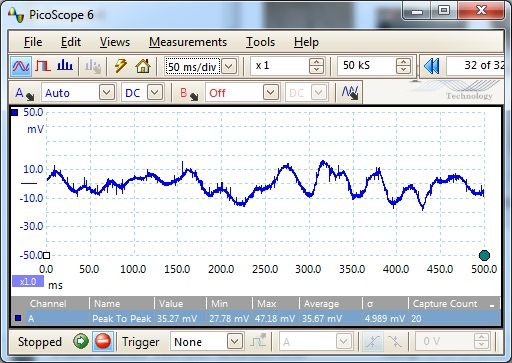Viewport: 512px width, 363px height.
Task: Click the Channel column header
Action: pos(48,304)
